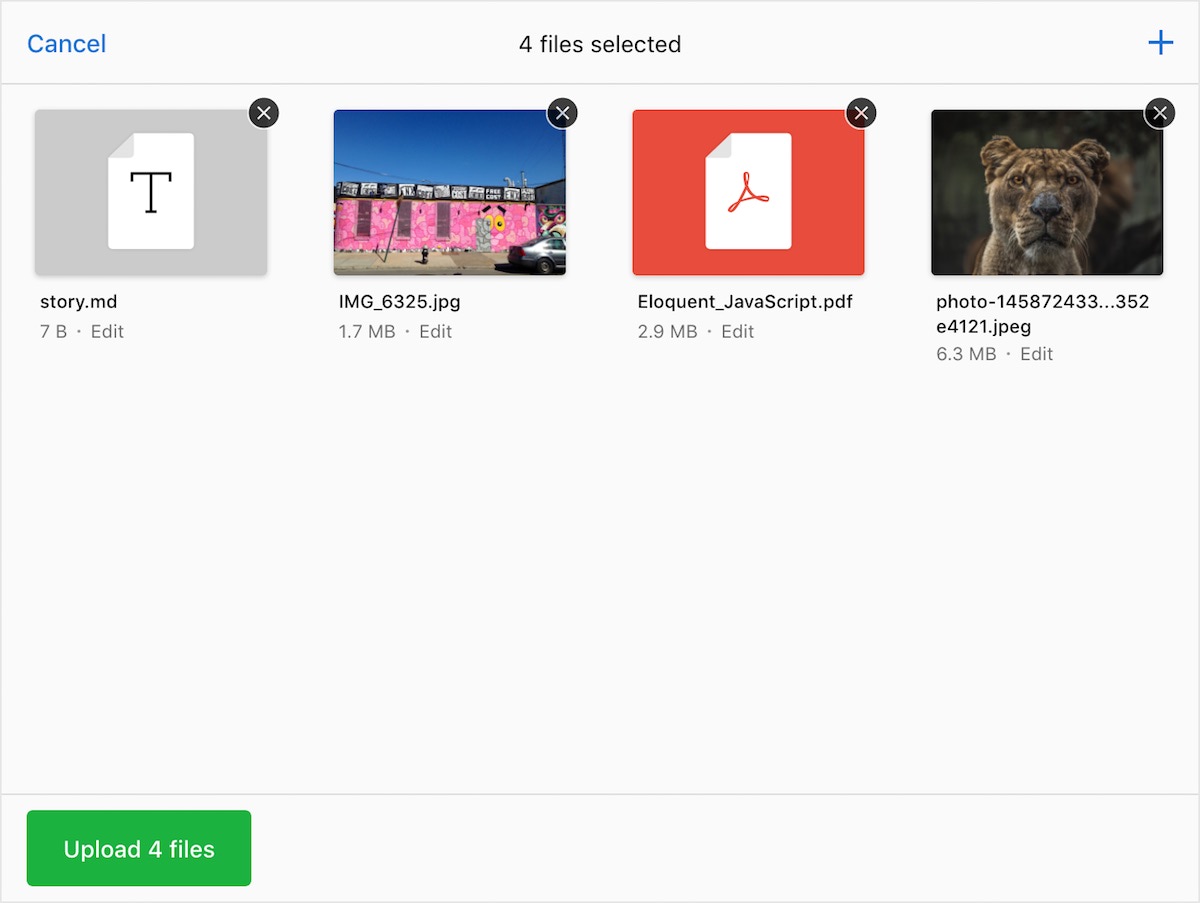Upload 4 files with the green button
This screenshot has height=903, width=1200.
[139, 848]
